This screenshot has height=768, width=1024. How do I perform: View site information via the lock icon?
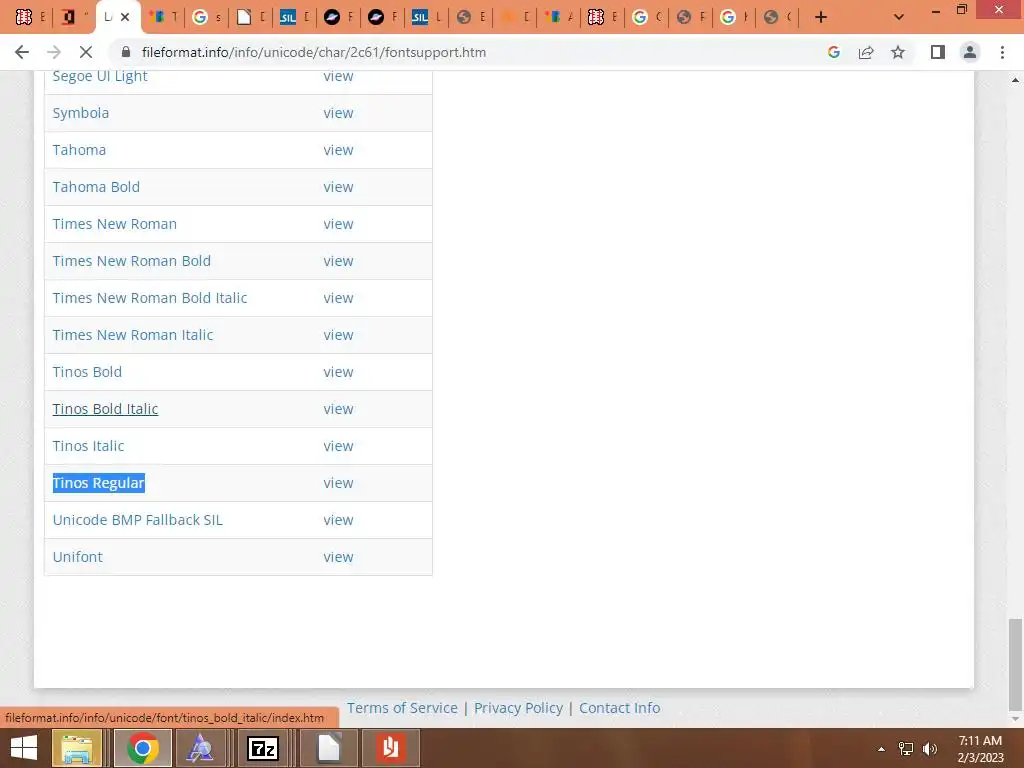(x=127, y=52)
